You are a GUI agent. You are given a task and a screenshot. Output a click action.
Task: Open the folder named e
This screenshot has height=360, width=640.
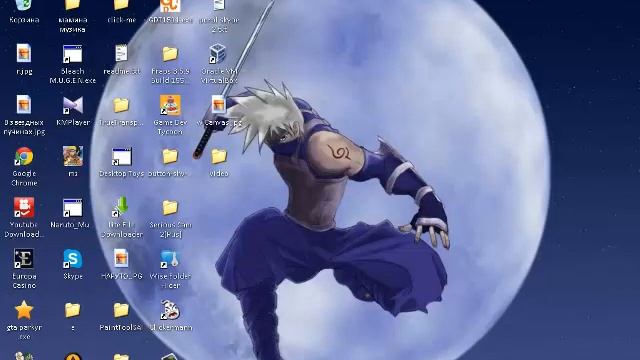[72, 310]
